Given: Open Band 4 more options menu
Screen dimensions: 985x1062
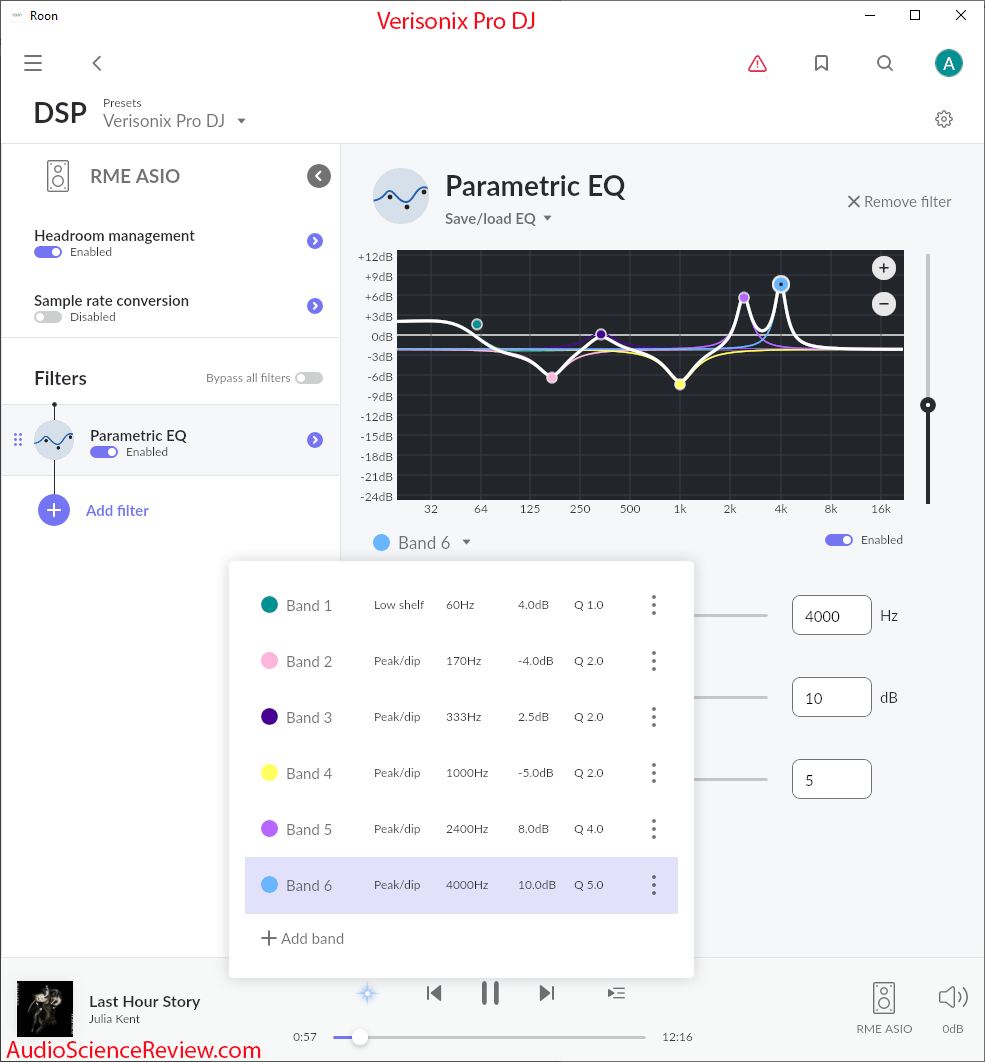Looking at the screenshot, I should point(654,773).
